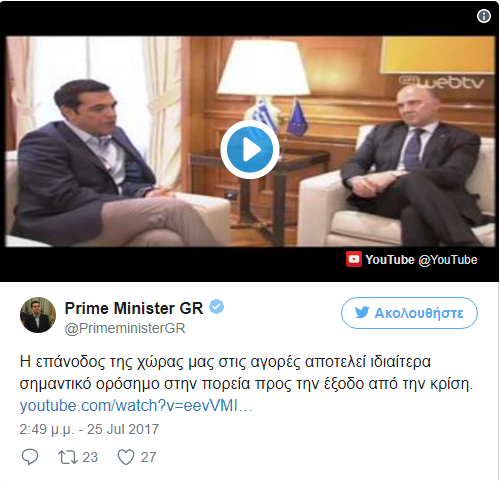Open the @YouTube handle label

coord(448,260)
